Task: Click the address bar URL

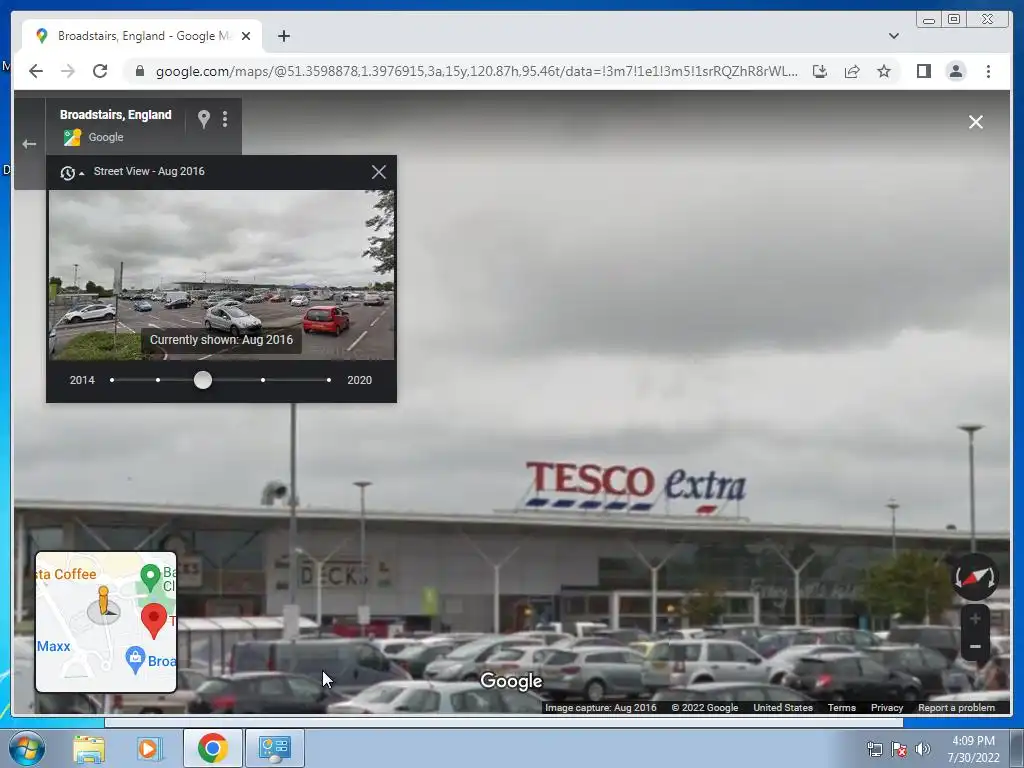Action: pyautogui.click(x=477, y=71)
